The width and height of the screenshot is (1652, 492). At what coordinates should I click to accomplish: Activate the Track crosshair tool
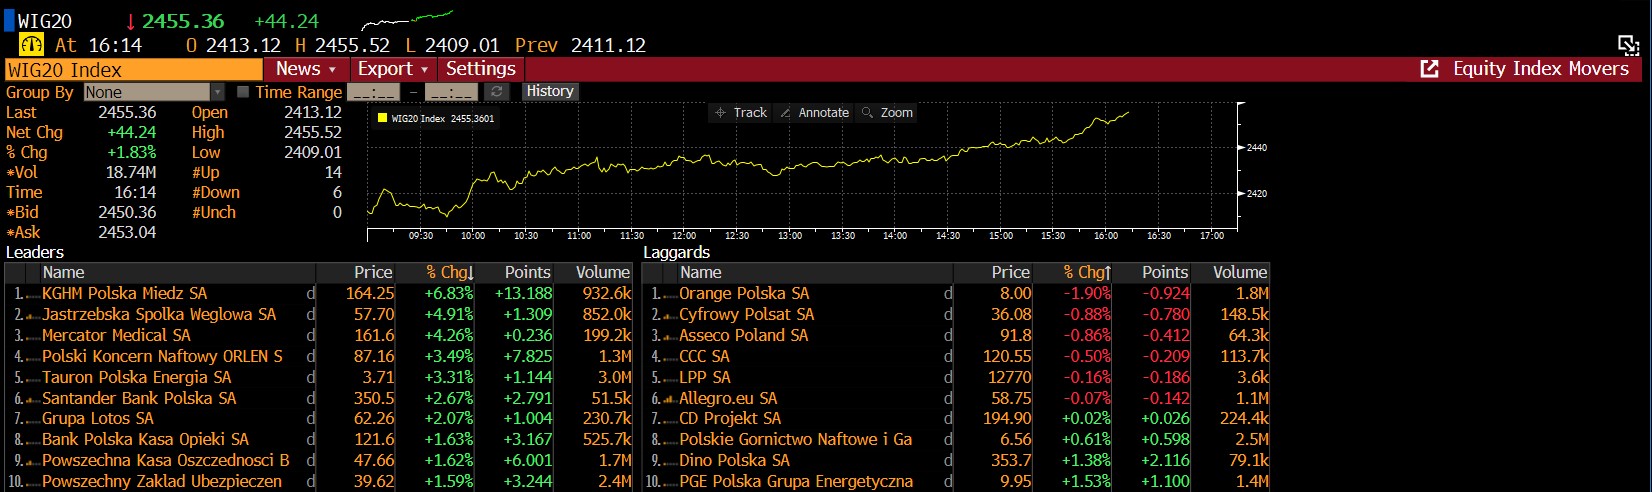pos(741,113)
